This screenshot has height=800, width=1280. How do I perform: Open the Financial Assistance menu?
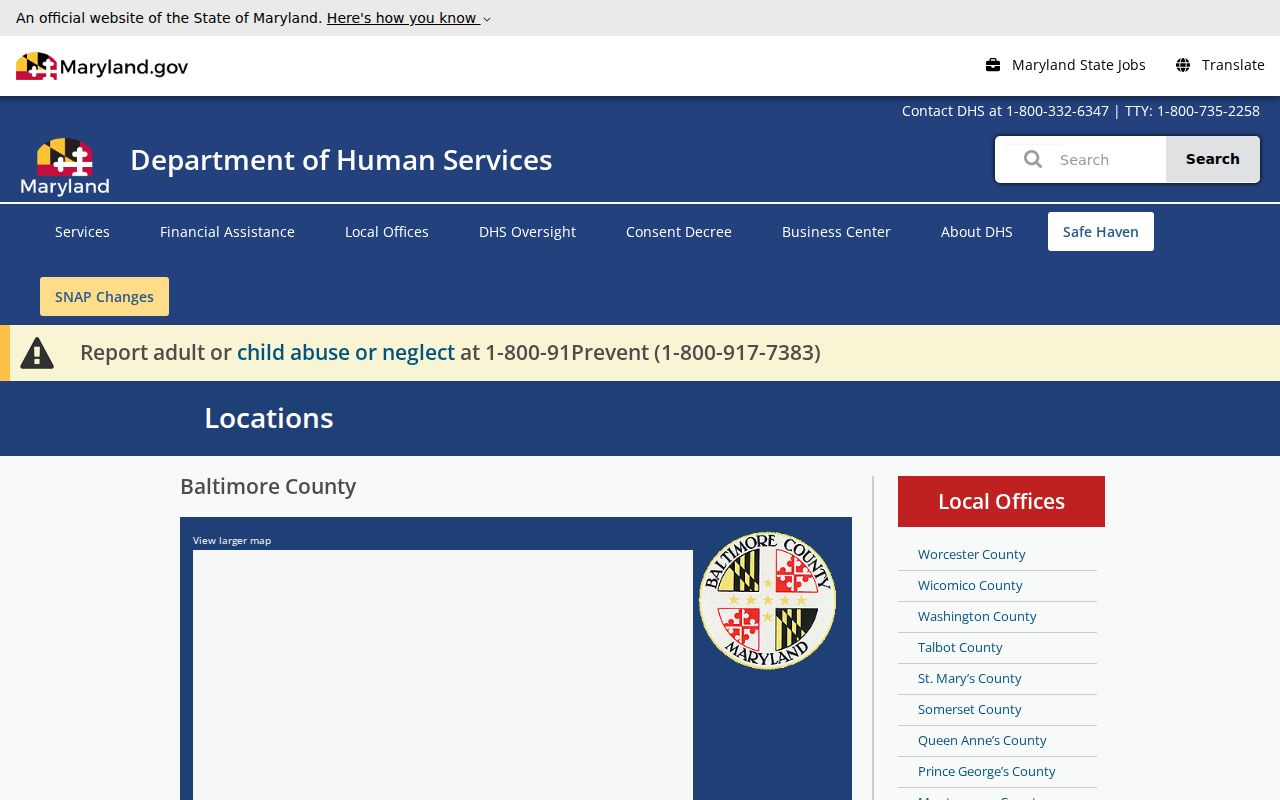pyautogui.click(x=227, y=232)
